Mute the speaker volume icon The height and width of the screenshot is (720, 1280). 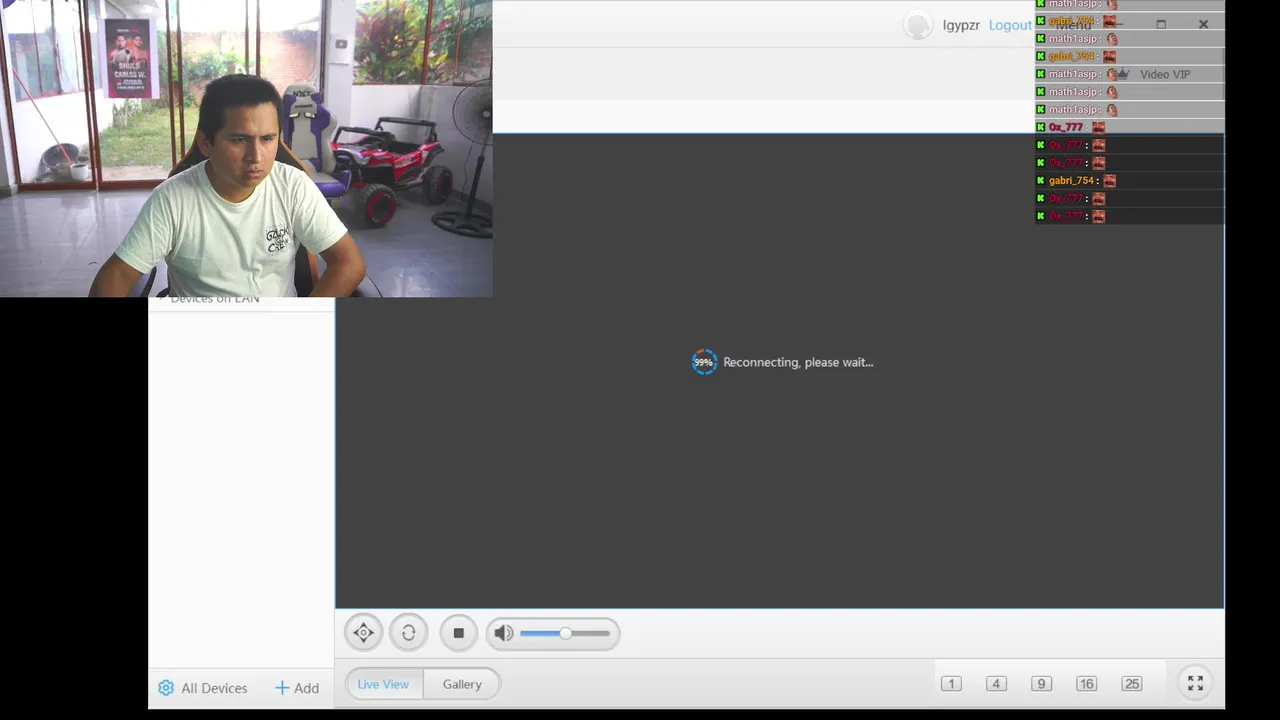click(503, 633)
